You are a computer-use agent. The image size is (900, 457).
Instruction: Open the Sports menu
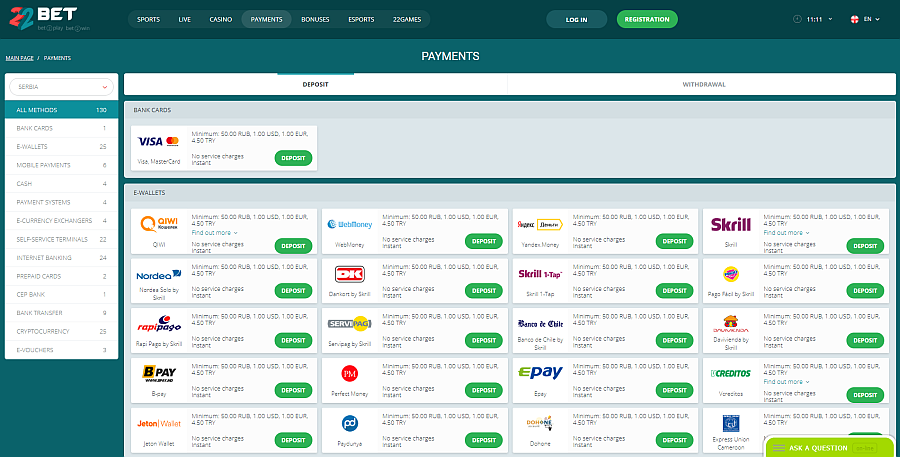click(x=149, y=19)
